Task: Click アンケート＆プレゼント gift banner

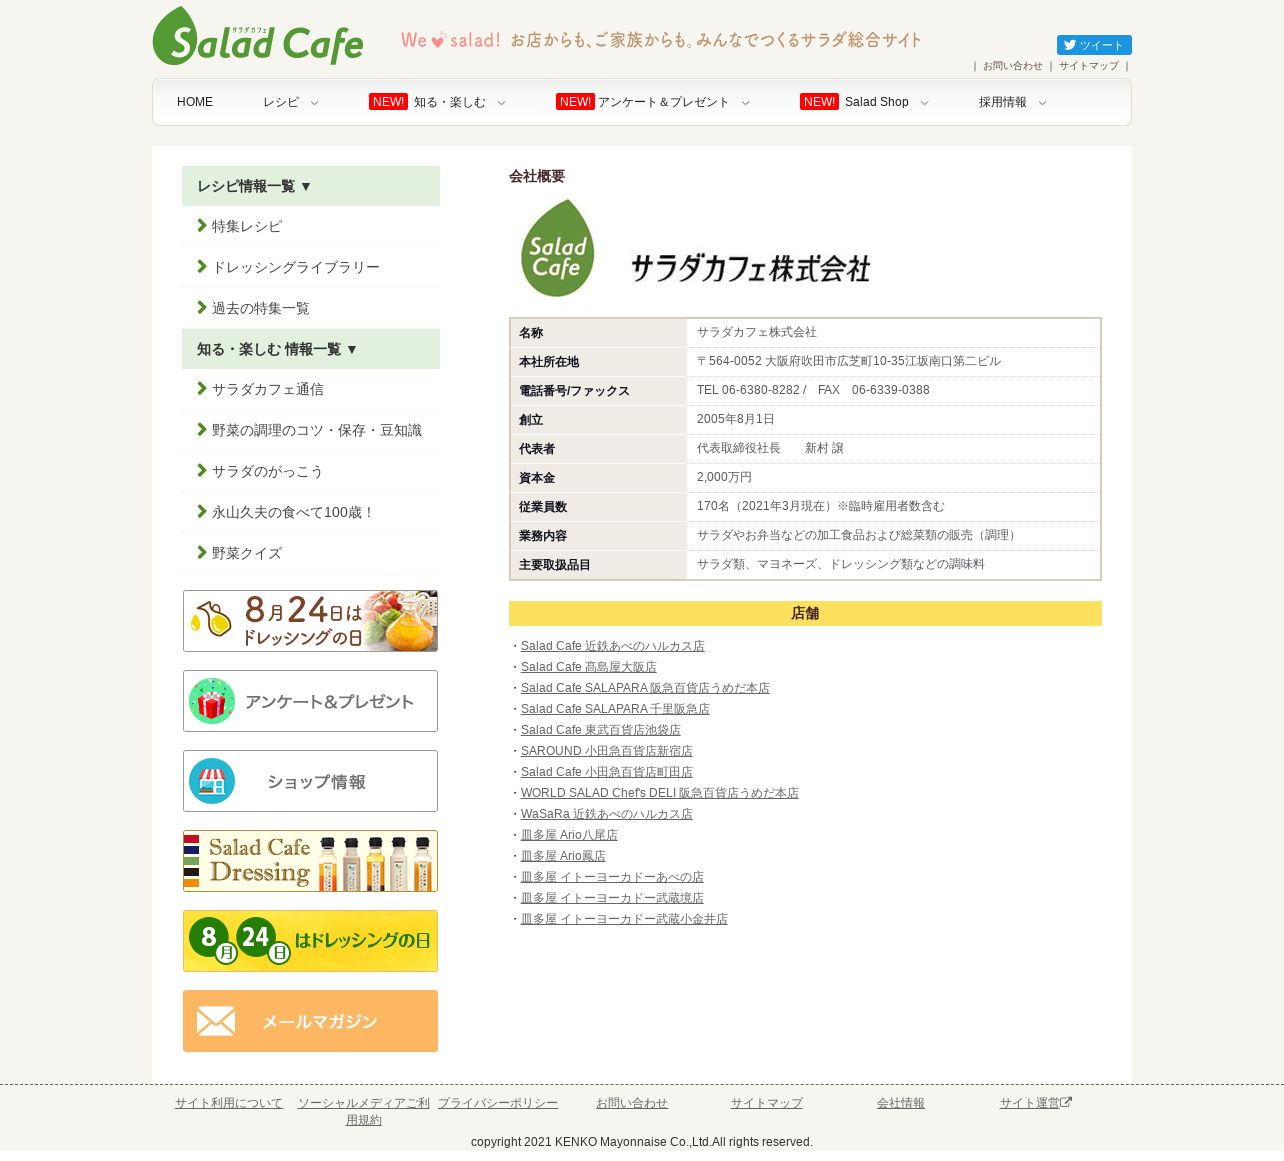Action: tap(310, 701)
